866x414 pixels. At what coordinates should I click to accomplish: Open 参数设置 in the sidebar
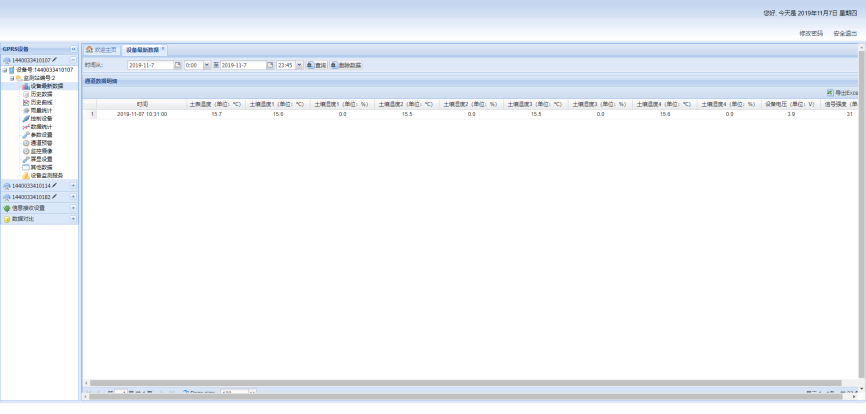click(40, 134)
